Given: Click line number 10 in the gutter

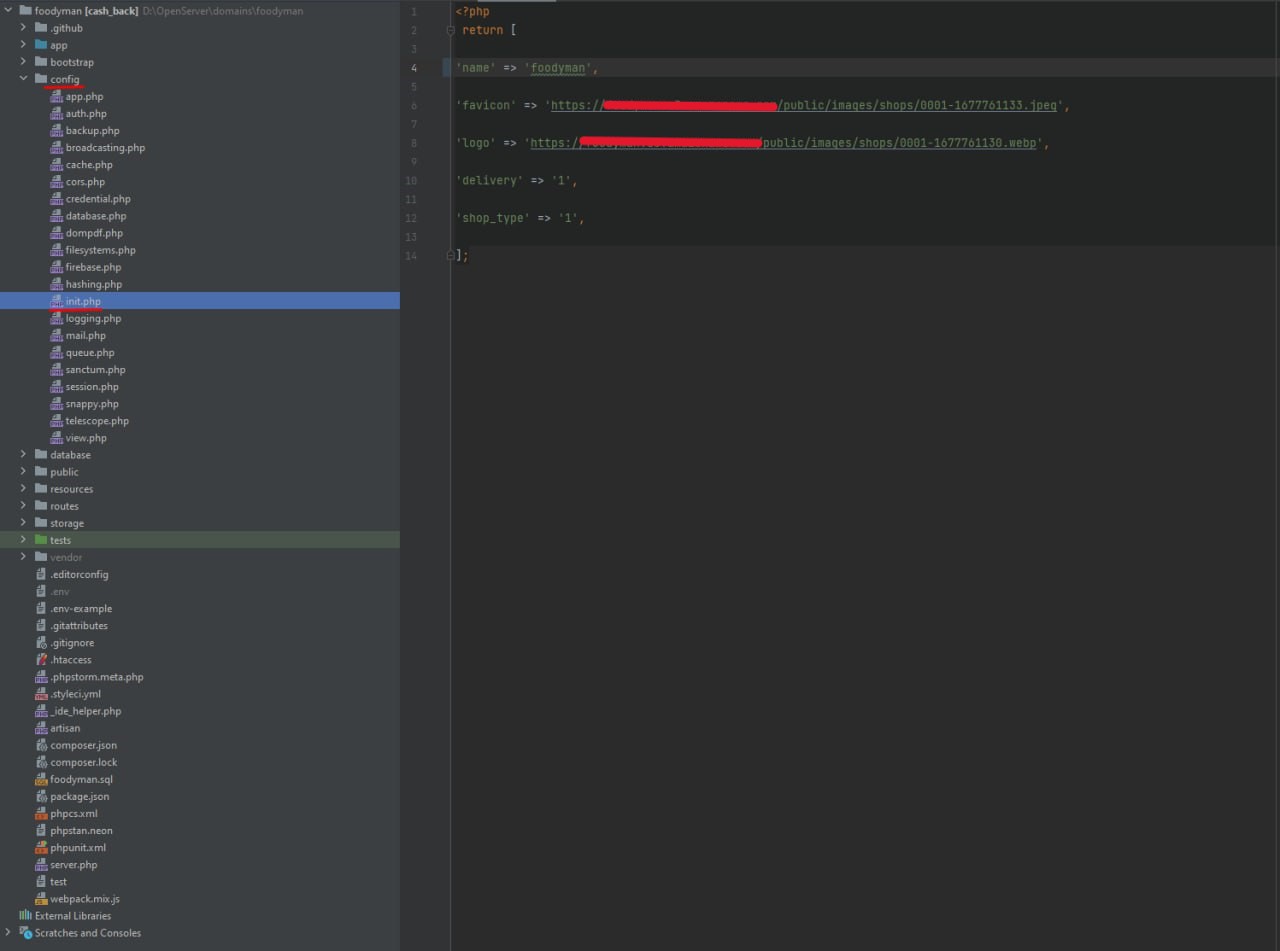Looking at the screenshot, I should coord(411,181).
